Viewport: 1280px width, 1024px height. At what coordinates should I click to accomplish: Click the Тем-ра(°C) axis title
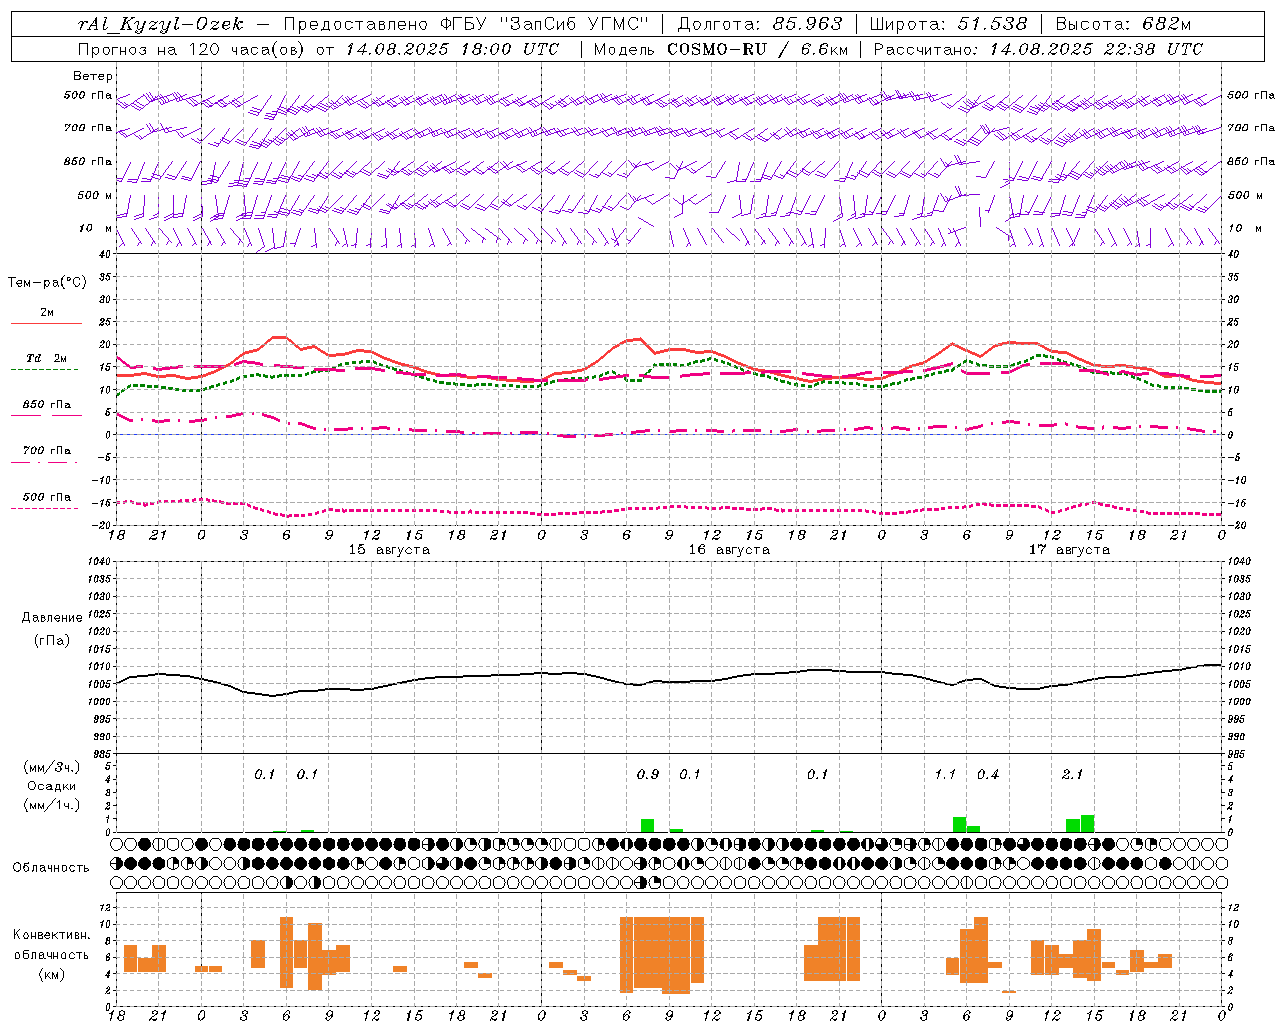[47, 283]
